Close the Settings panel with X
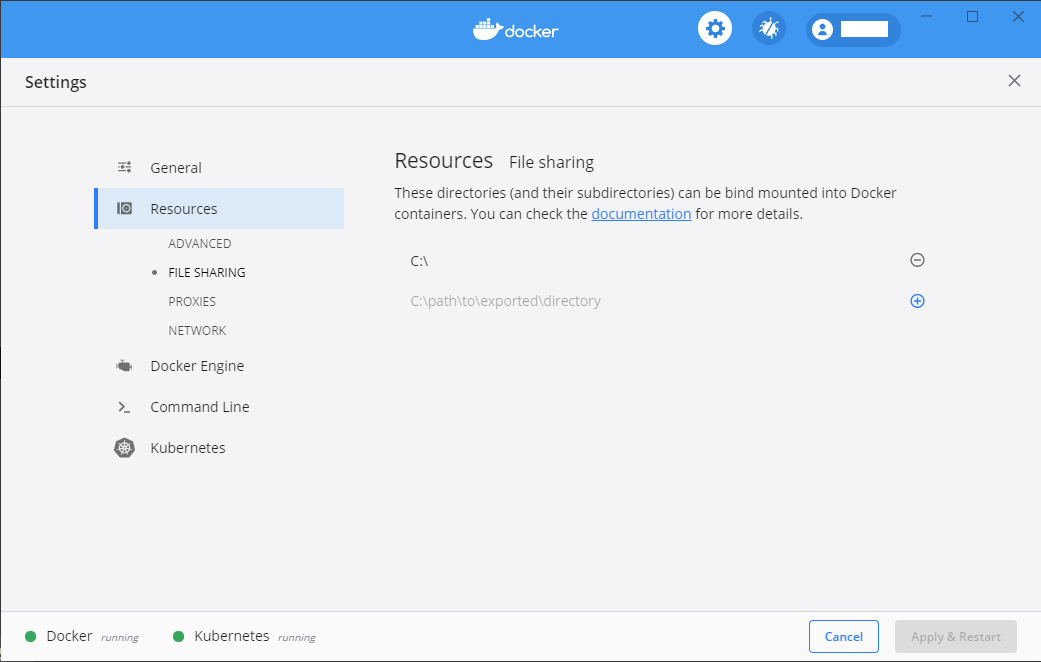 pos(1014,81)
